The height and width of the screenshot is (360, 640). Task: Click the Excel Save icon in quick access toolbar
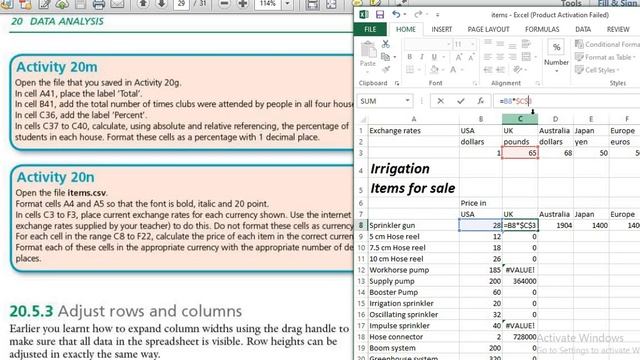380,15
